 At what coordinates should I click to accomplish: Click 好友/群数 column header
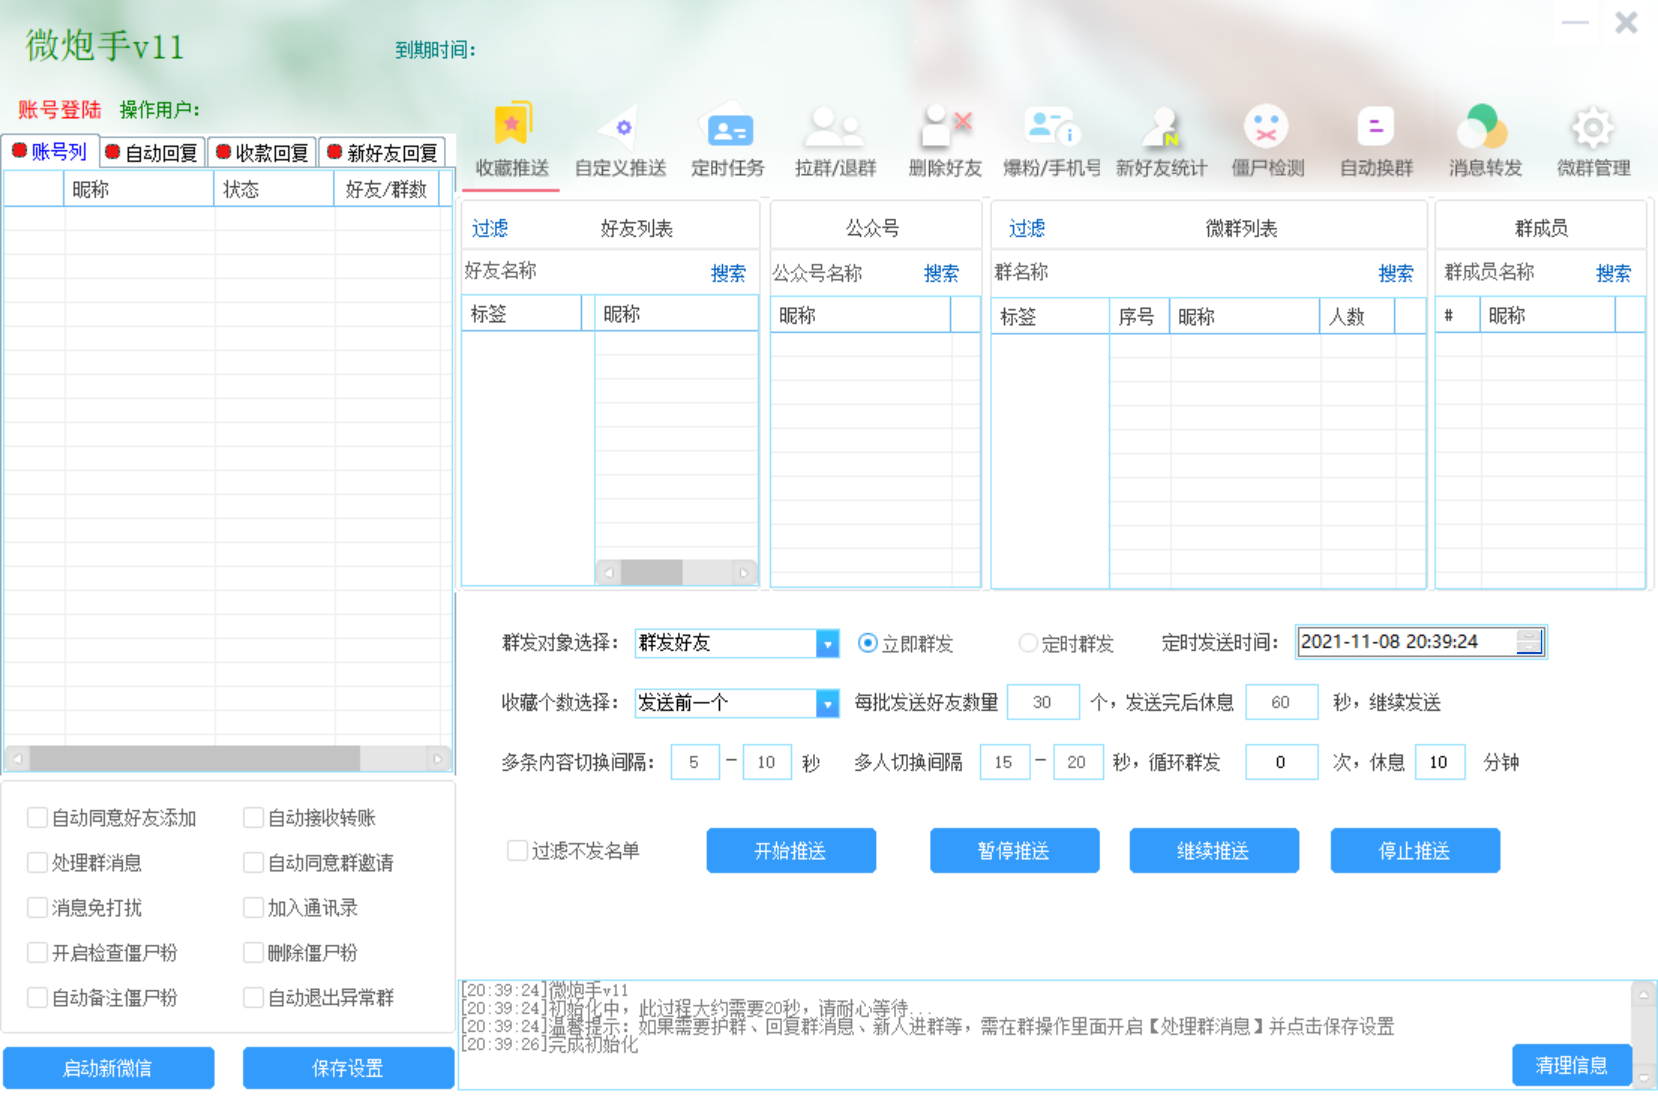[387, 189]
